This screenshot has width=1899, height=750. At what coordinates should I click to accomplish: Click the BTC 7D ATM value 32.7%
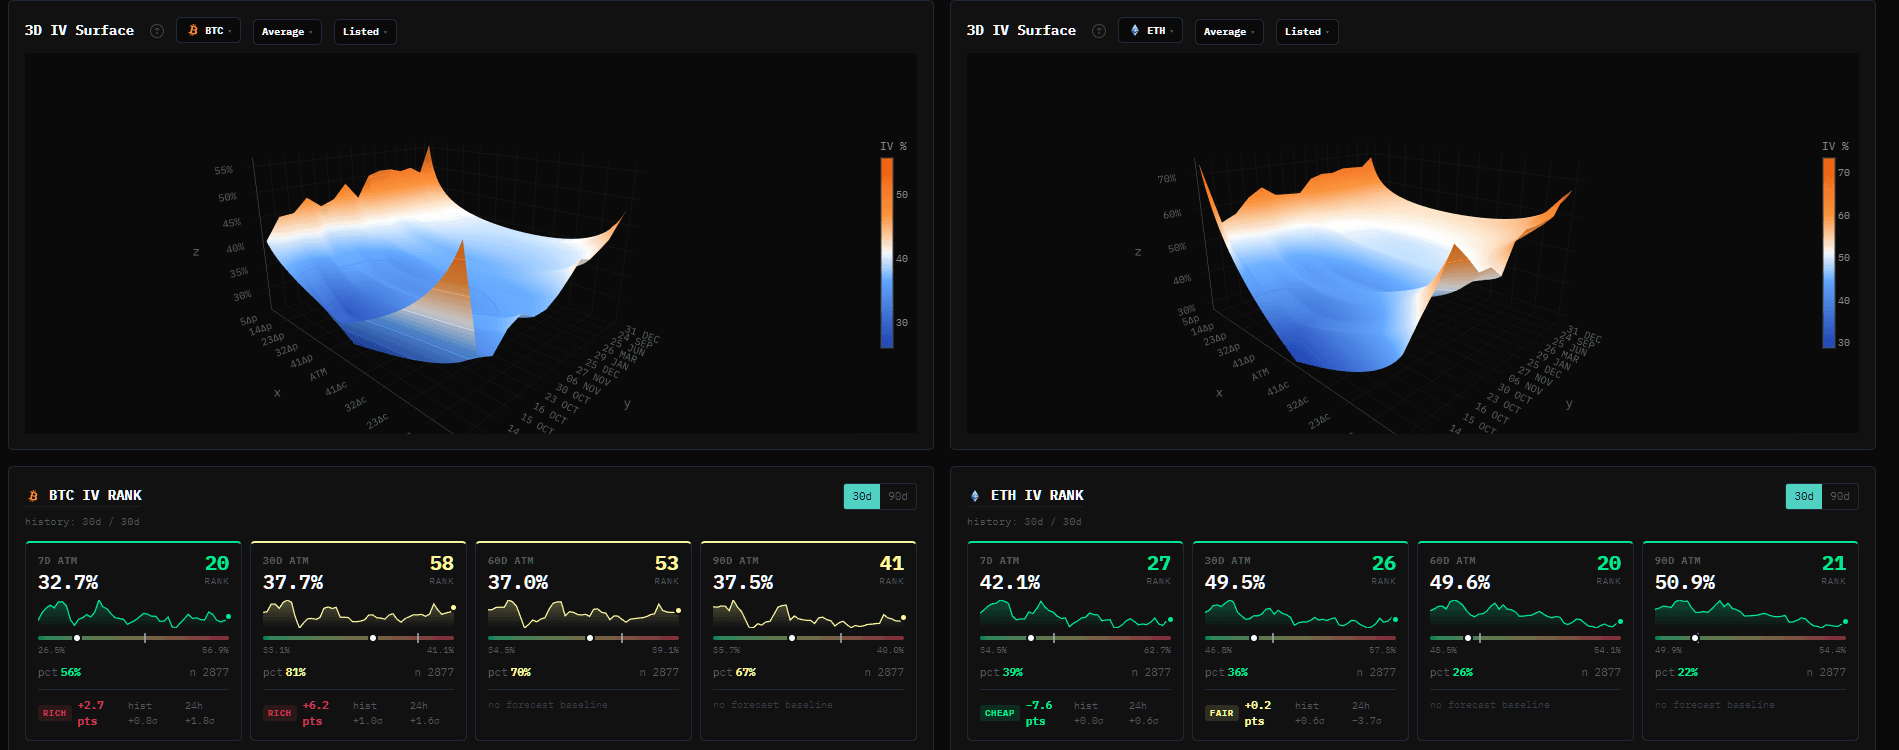coord(68,582)
